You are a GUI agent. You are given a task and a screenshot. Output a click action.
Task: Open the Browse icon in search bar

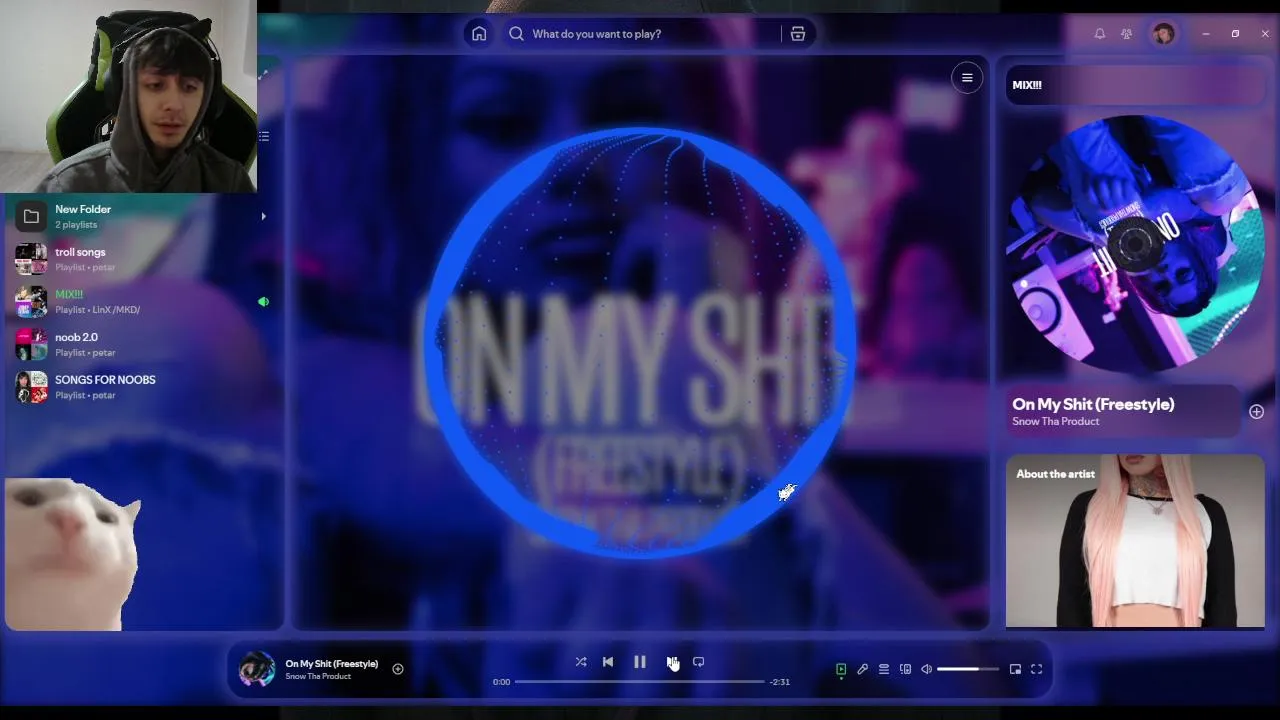pyautogui.click(x=798, y=34)
